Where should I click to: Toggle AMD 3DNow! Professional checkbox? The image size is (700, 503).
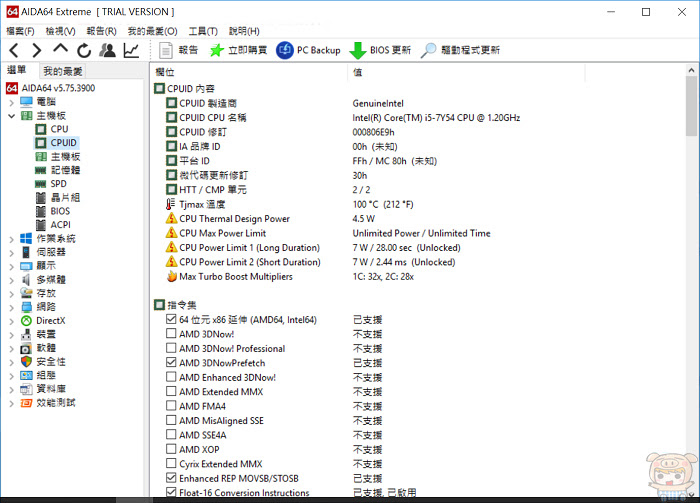(x=171, y=348)
